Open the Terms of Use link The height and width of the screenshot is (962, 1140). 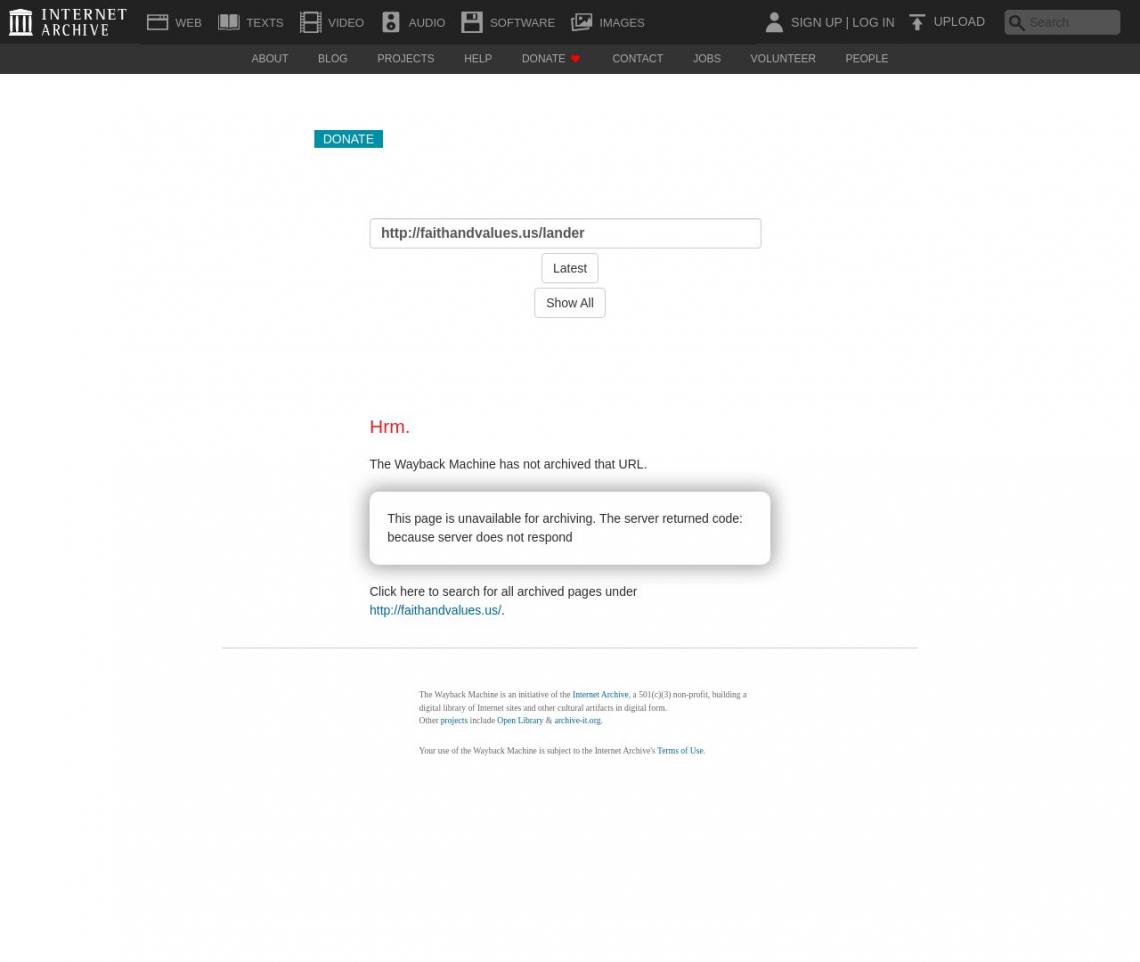[x=680, y=751]
